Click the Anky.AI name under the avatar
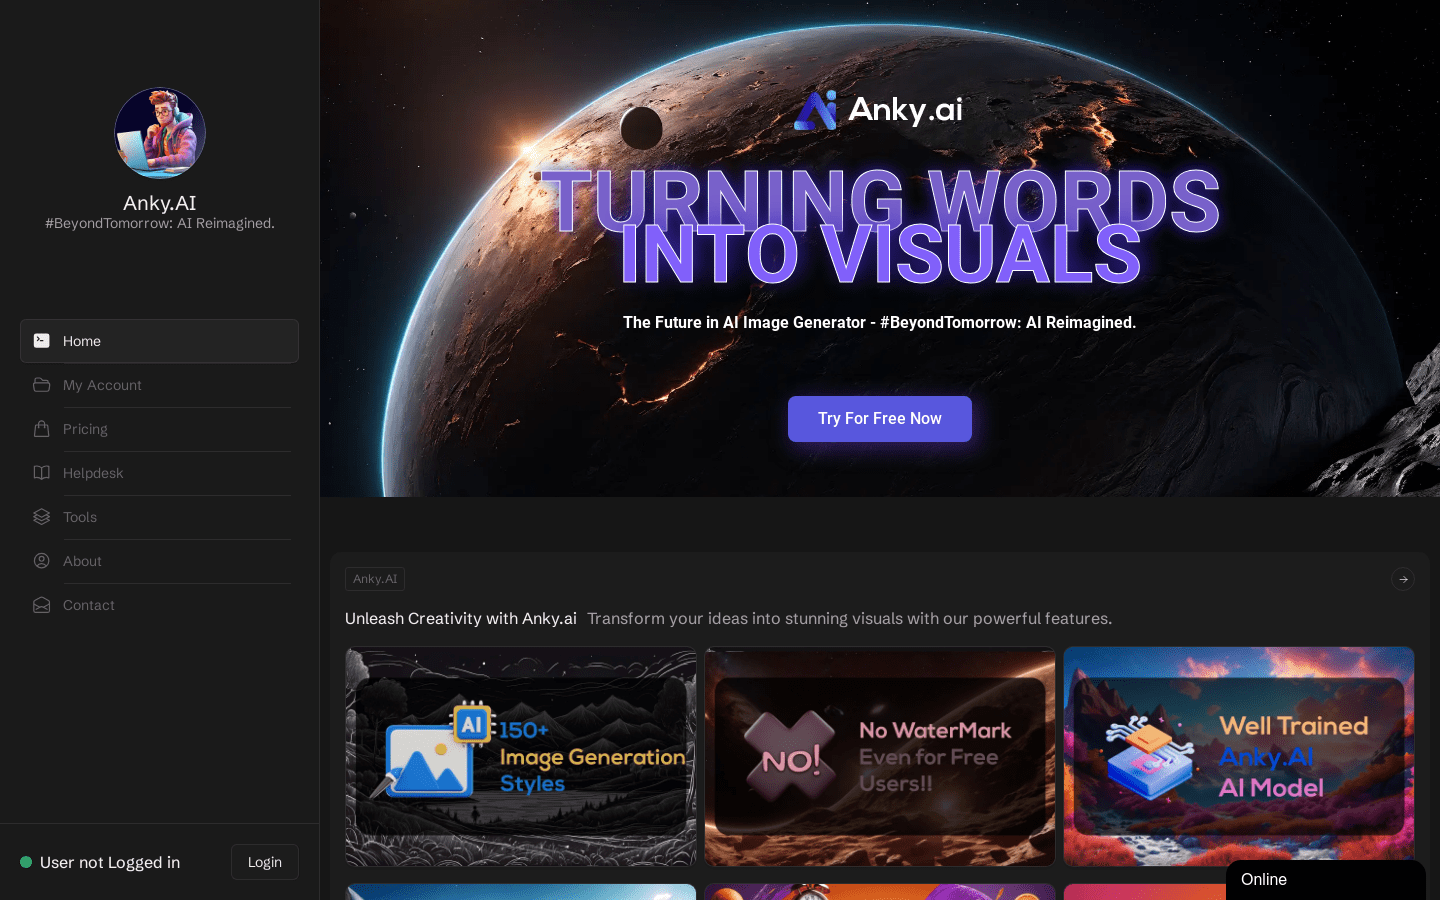This screenshot has width=1440, height=900. point(160,203)
